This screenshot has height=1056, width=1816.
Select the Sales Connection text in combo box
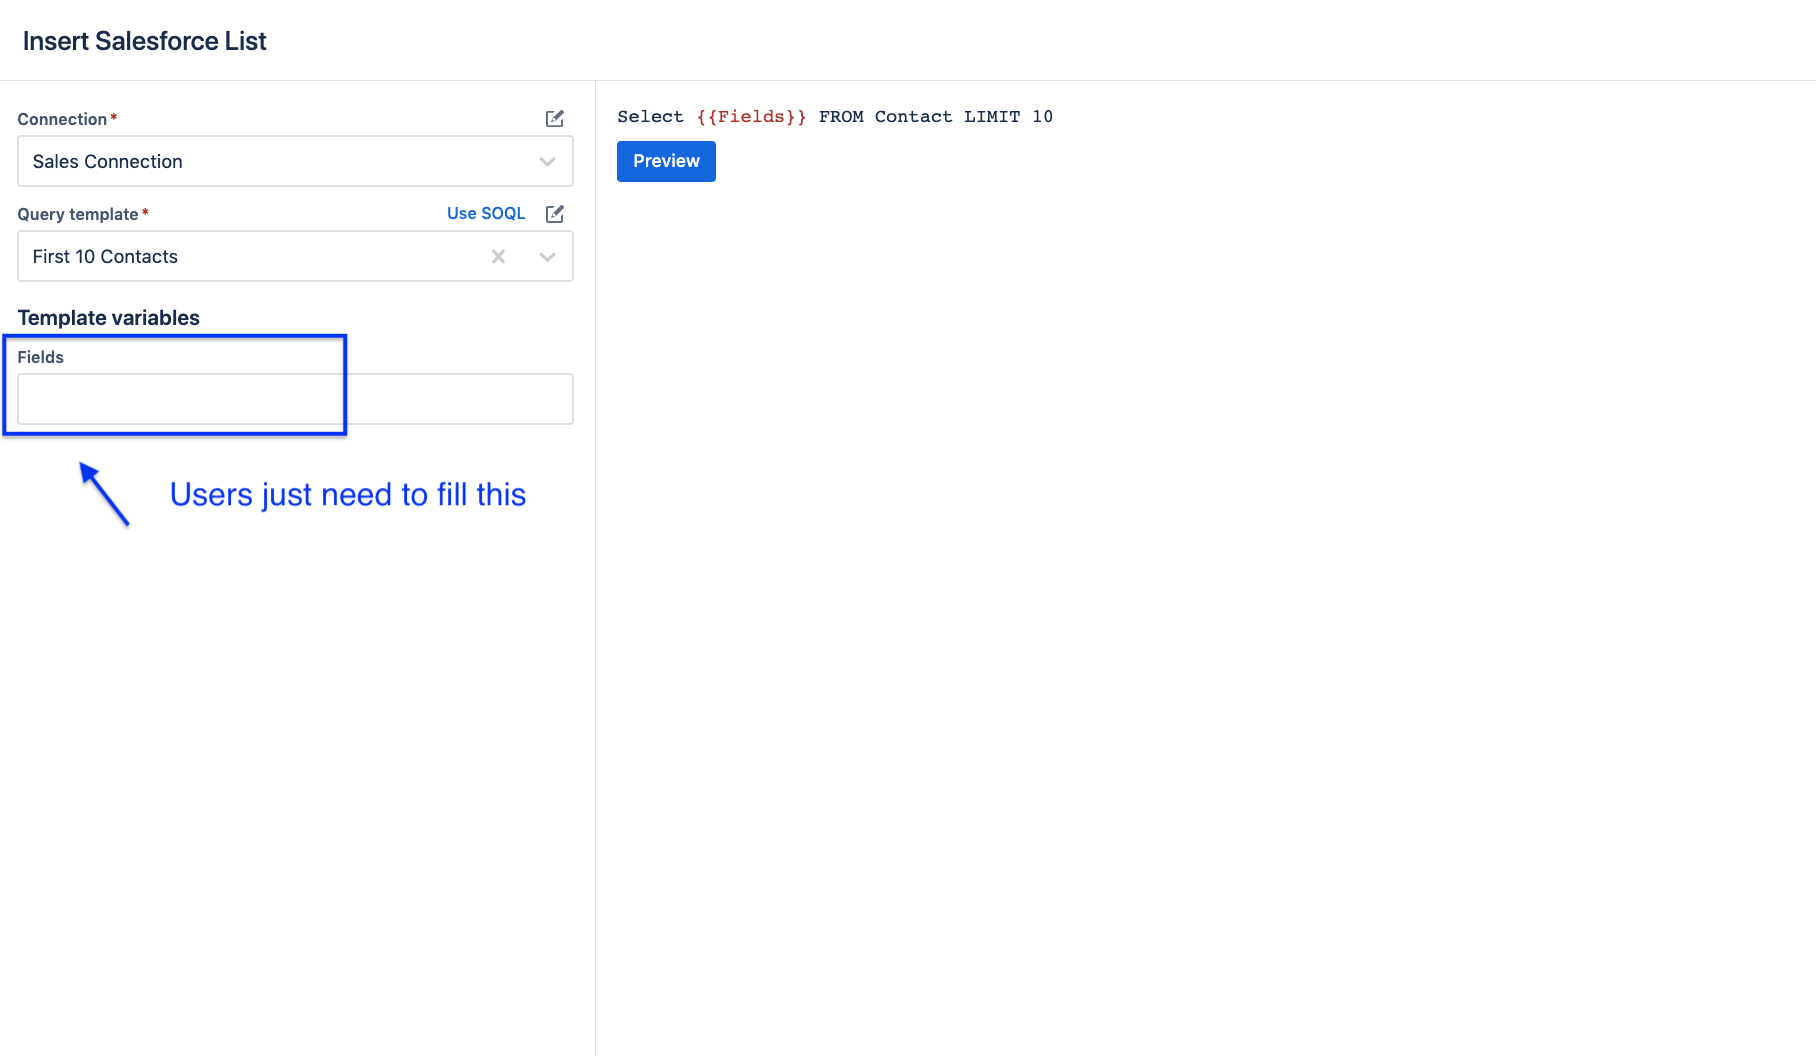pyautogui.click(x=108, y=162)
